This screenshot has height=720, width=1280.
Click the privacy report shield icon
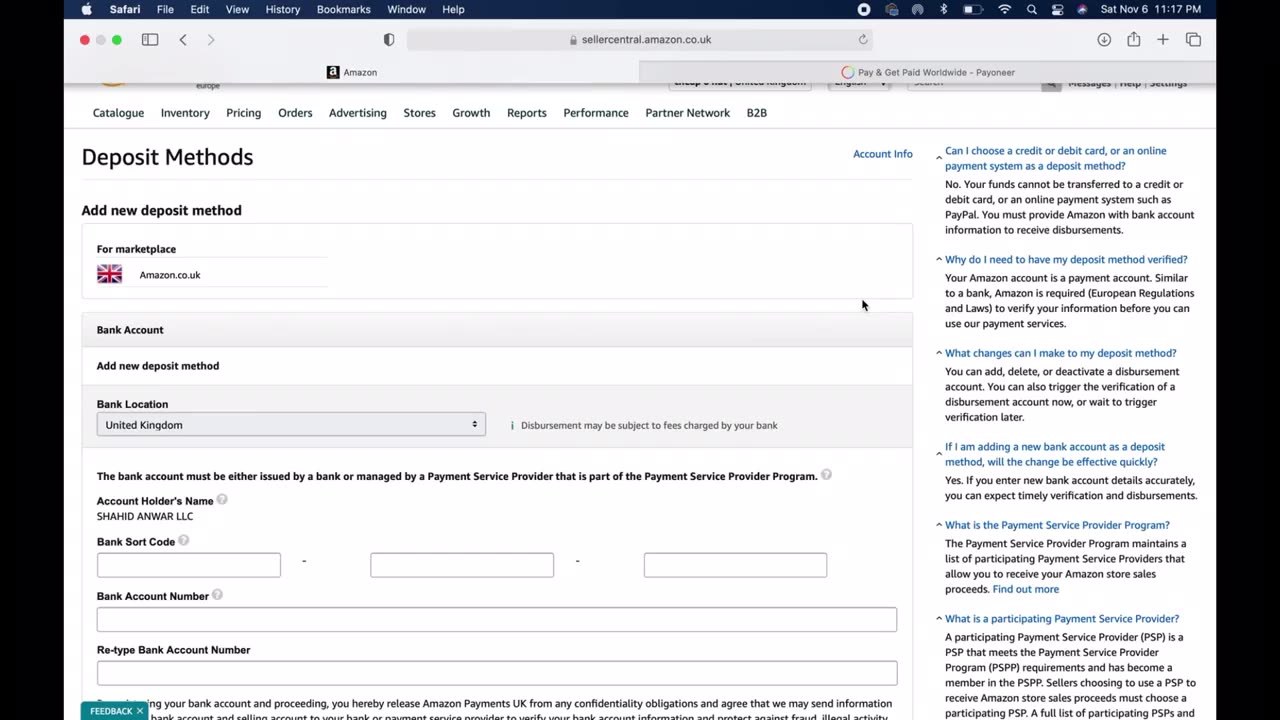[x=389, y=39]
